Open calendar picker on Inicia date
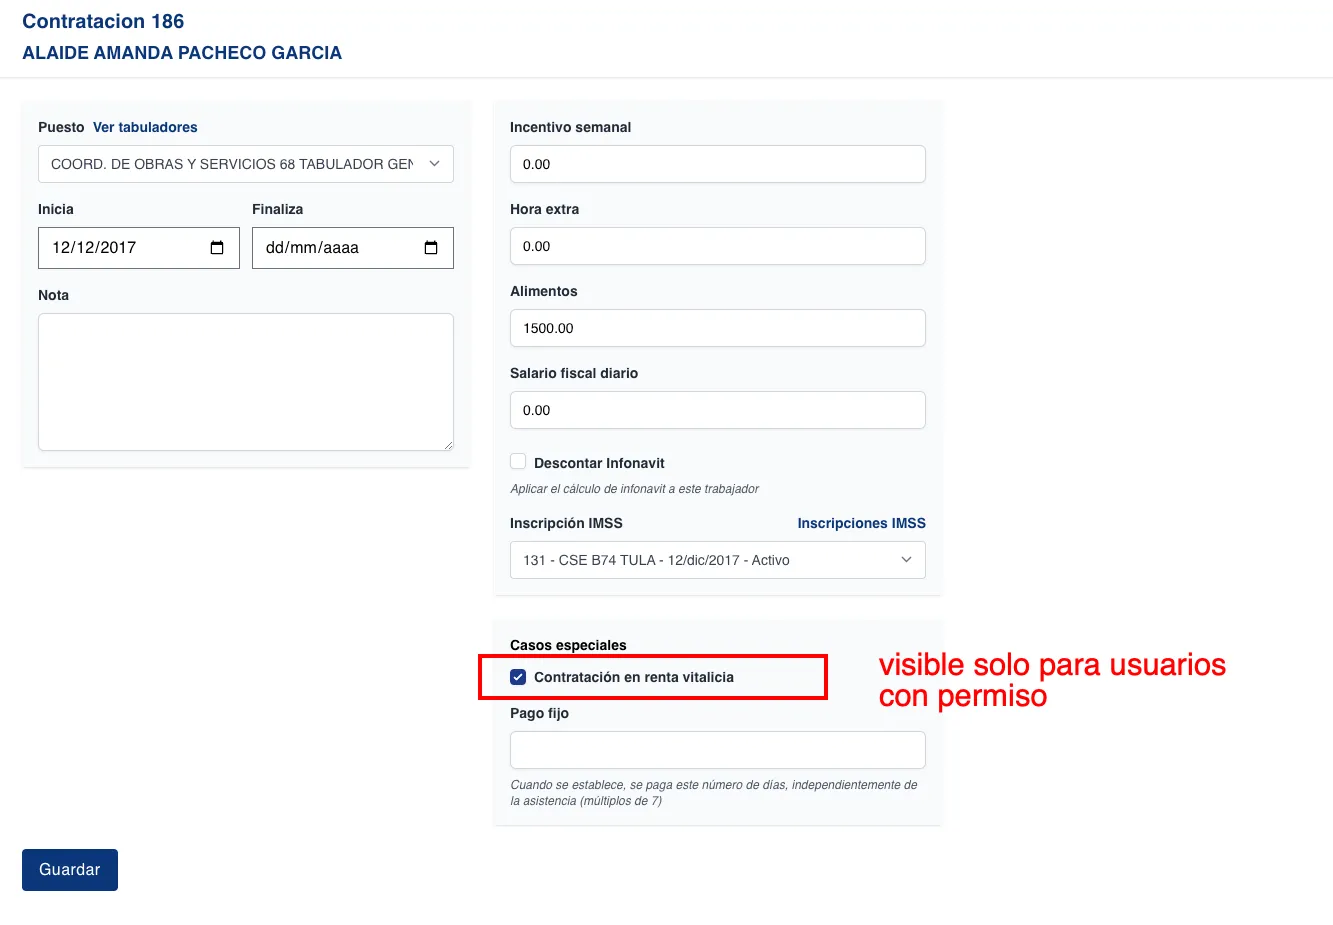1333x925 pixels. point(217,248)
